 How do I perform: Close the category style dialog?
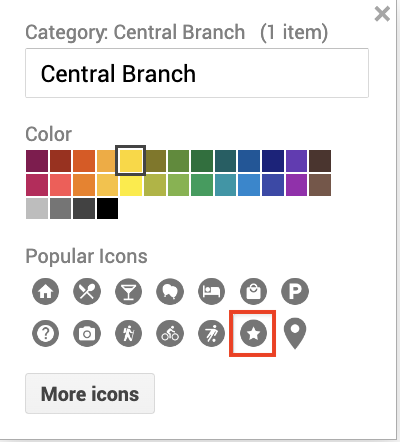(x=382, y=14)
